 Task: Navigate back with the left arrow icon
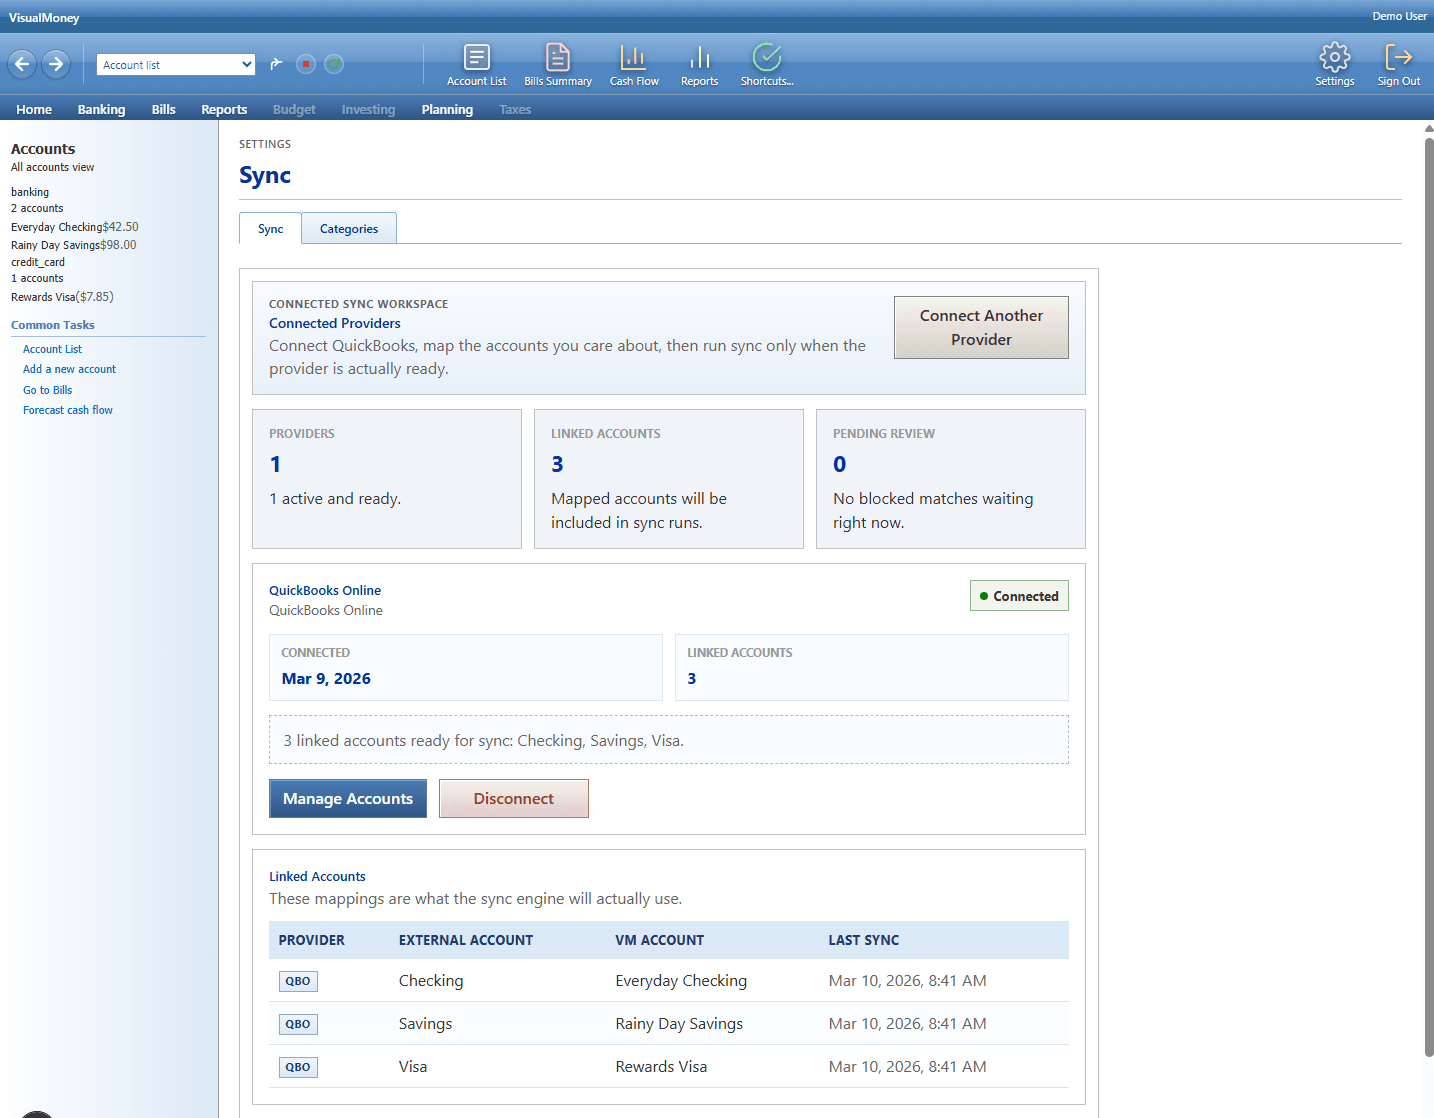[21, 63]
